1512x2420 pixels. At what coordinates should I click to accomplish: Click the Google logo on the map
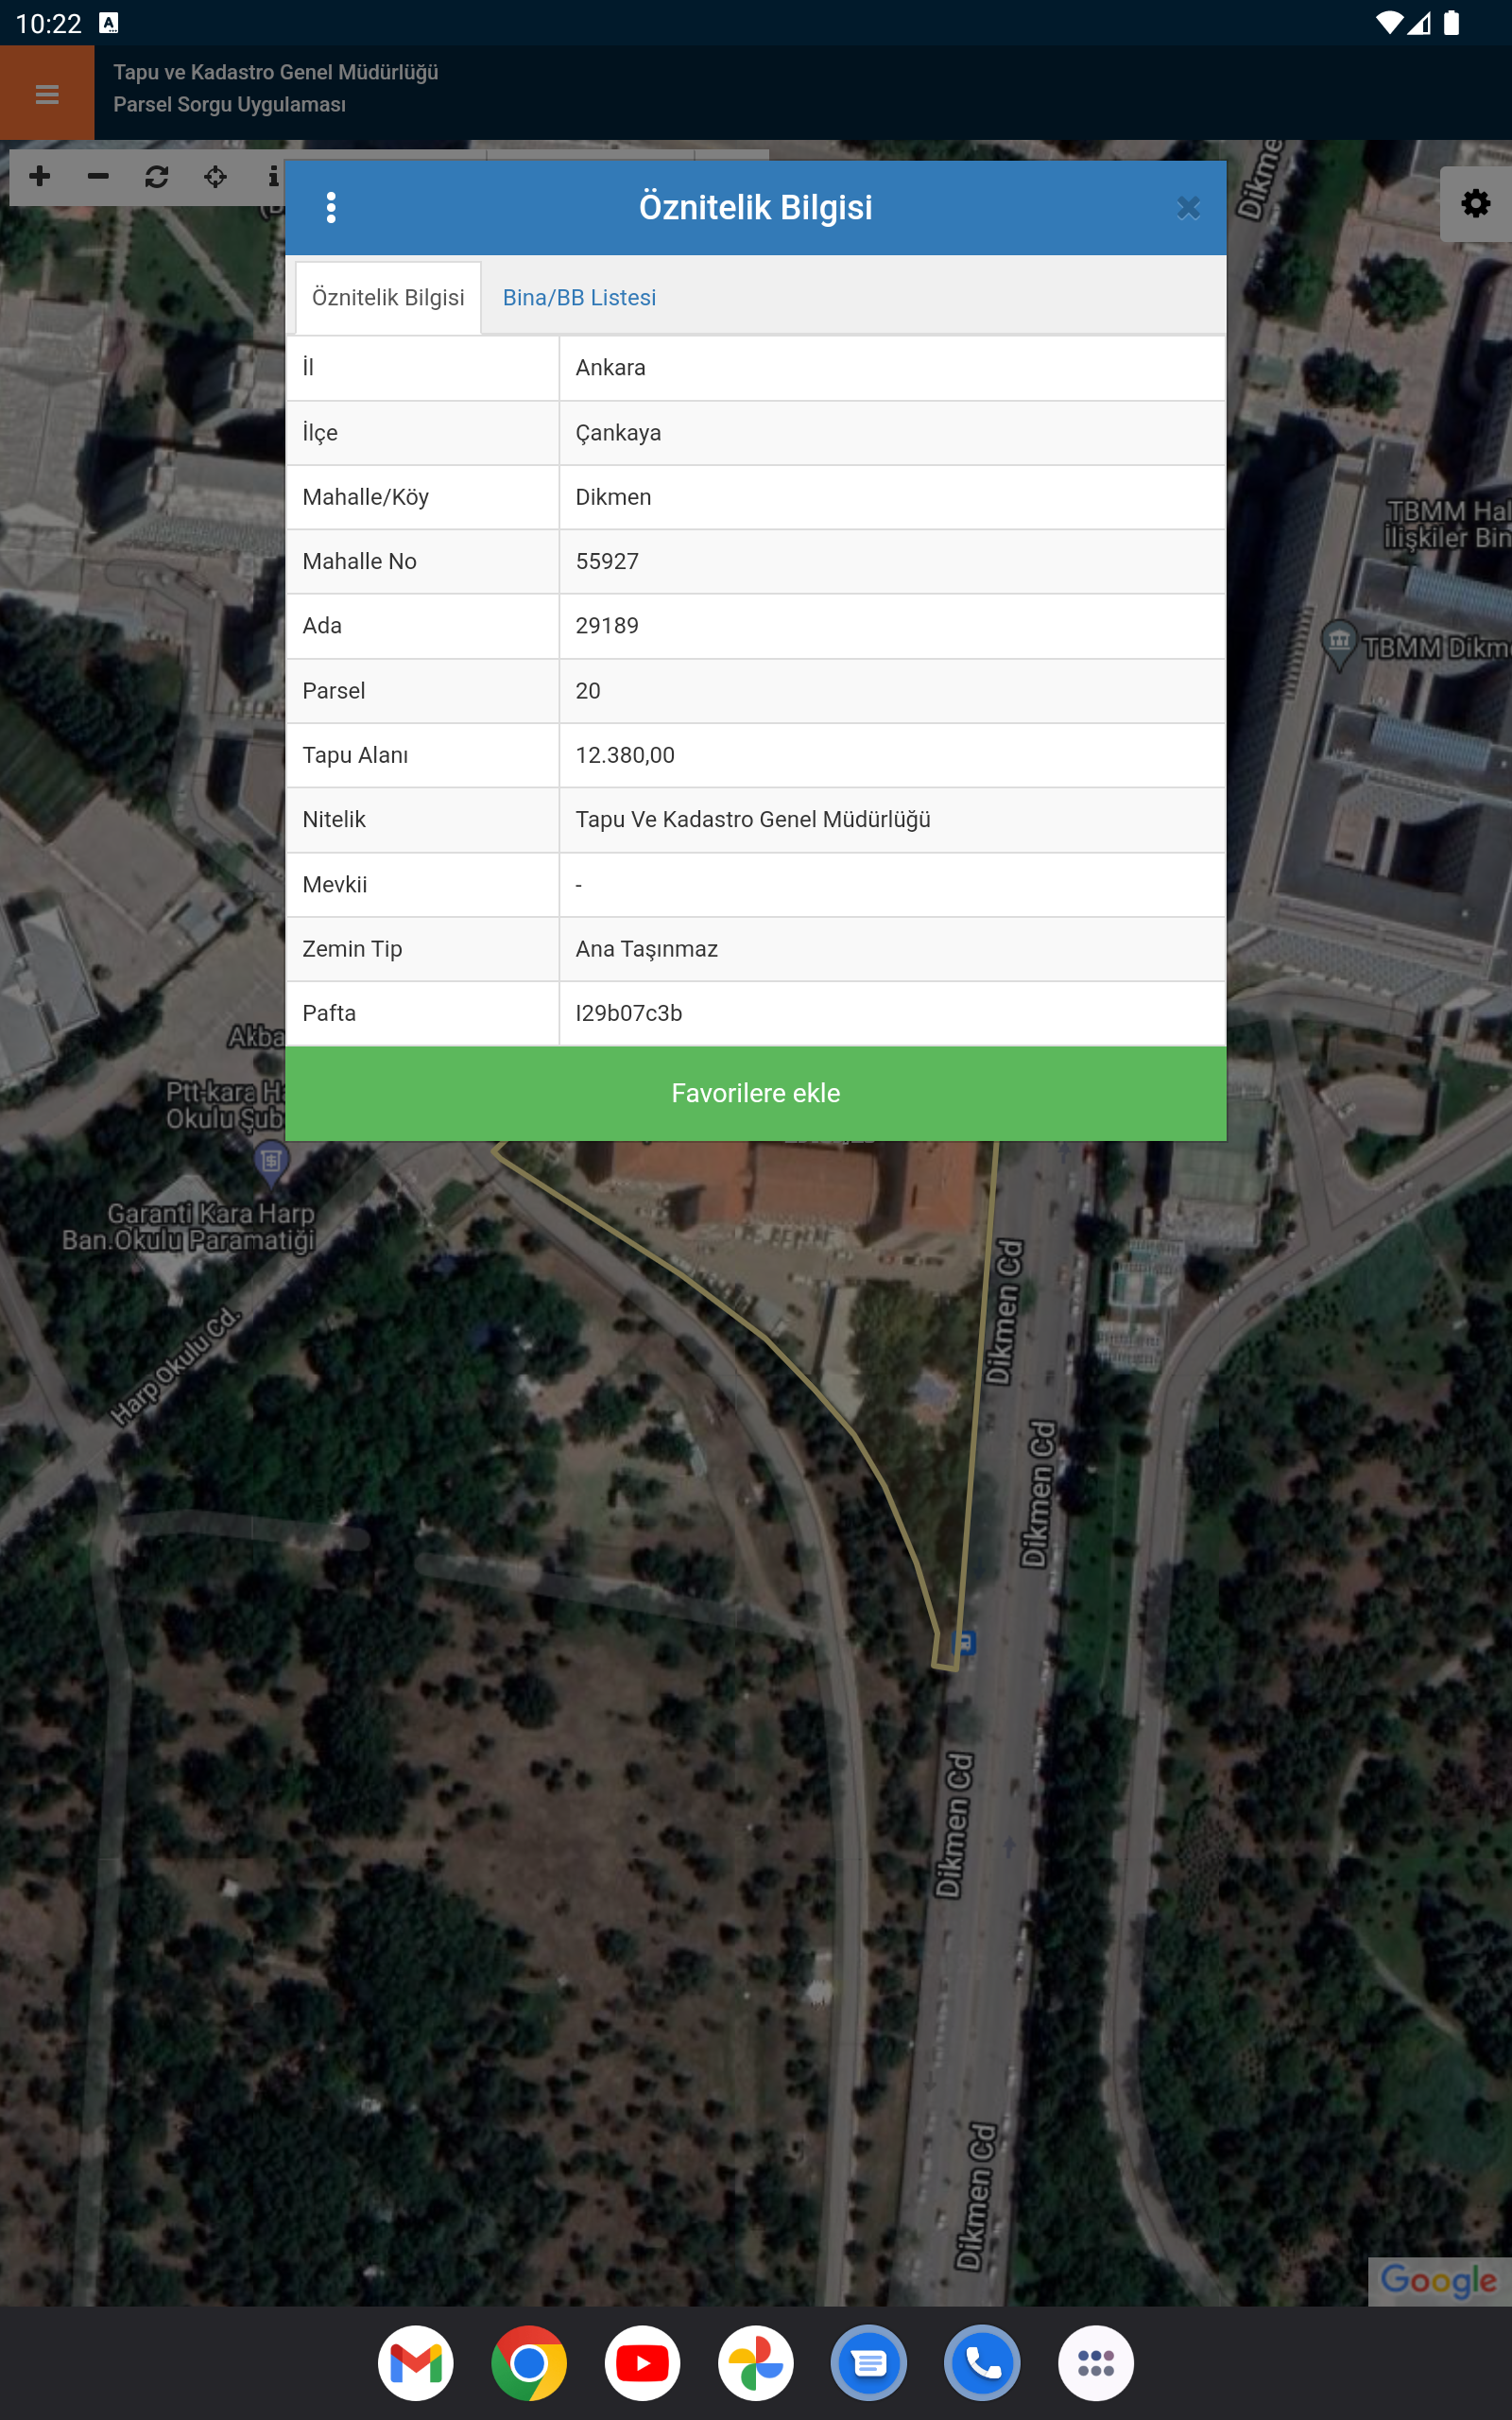click(1438, 2281)
